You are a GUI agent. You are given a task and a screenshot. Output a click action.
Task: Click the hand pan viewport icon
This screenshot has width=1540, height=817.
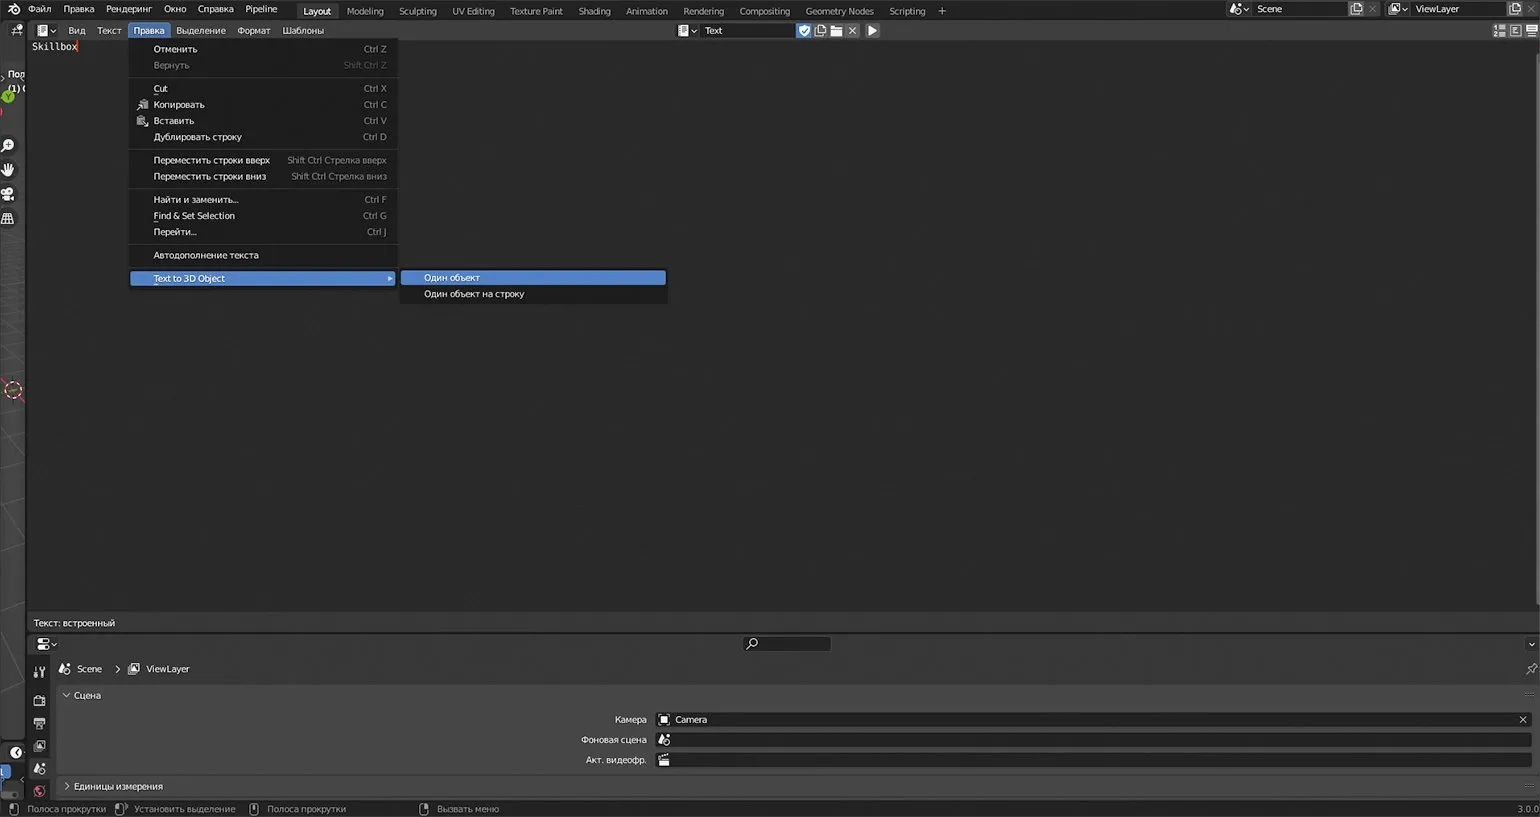[8, 170]
